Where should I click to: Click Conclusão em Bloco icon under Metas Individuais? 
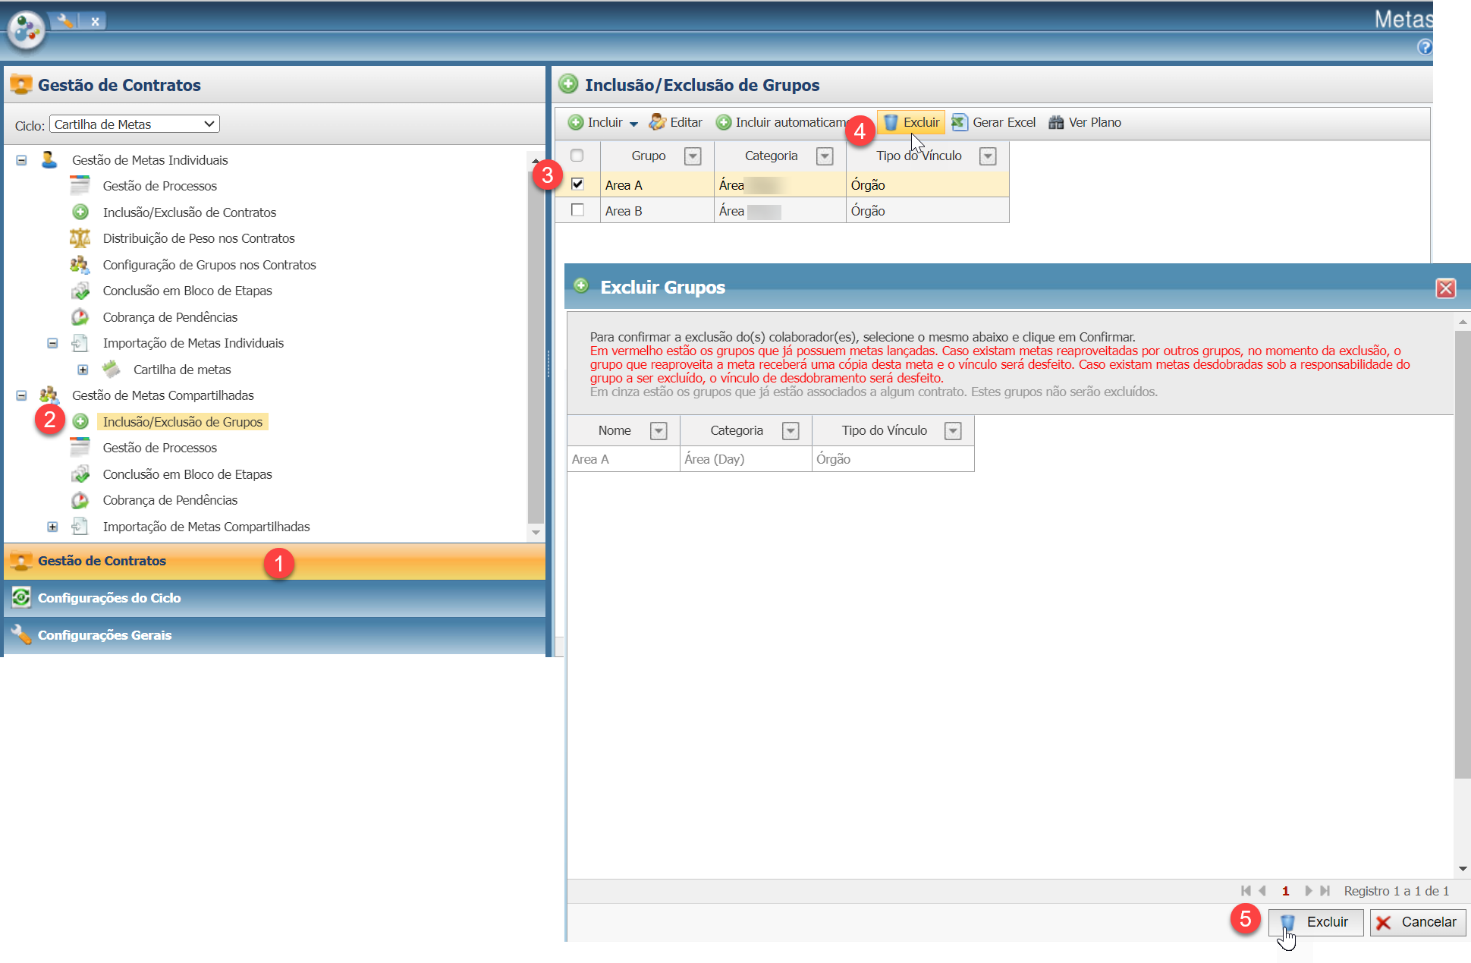coord(80,290)
